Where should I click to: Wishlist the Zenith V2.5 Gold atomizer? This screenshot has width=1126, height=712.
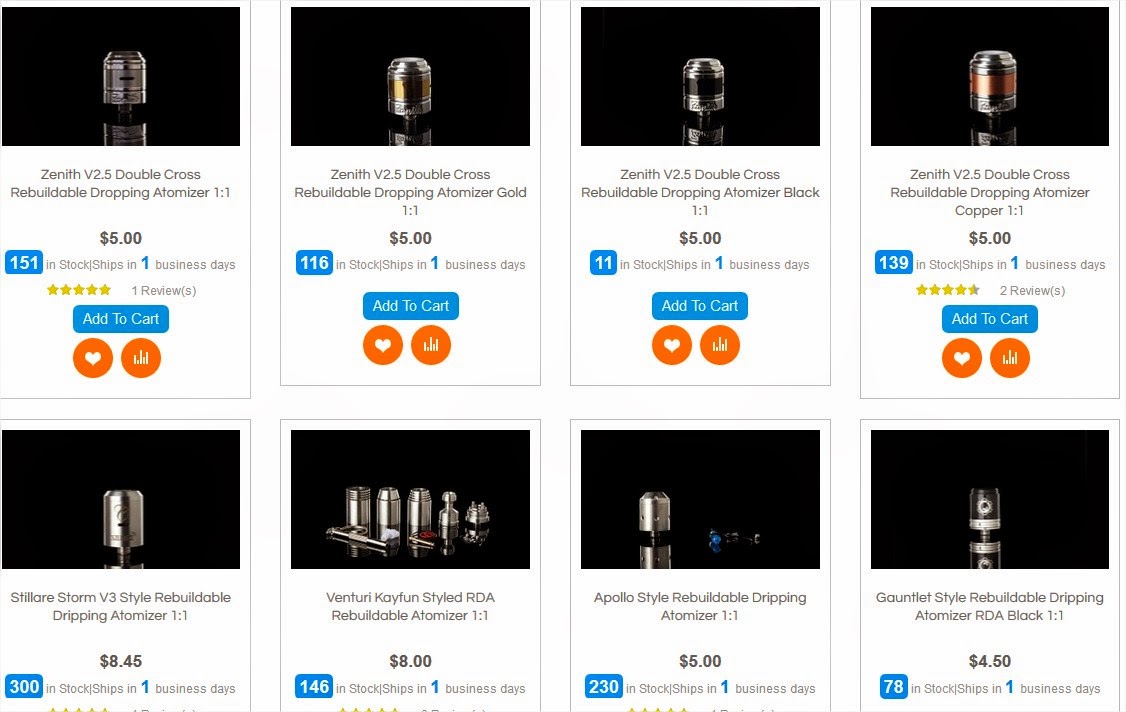pyautogui.click(x=383, y=345)
